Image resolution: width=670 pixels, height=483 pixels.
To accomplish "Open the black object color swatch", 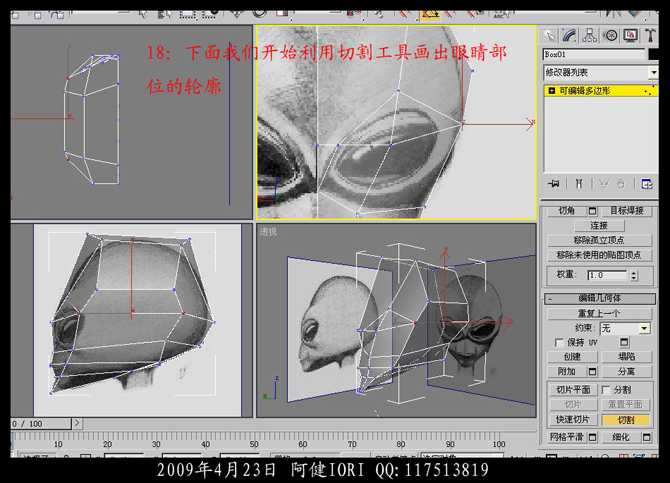I will click(x=653, y=54).
